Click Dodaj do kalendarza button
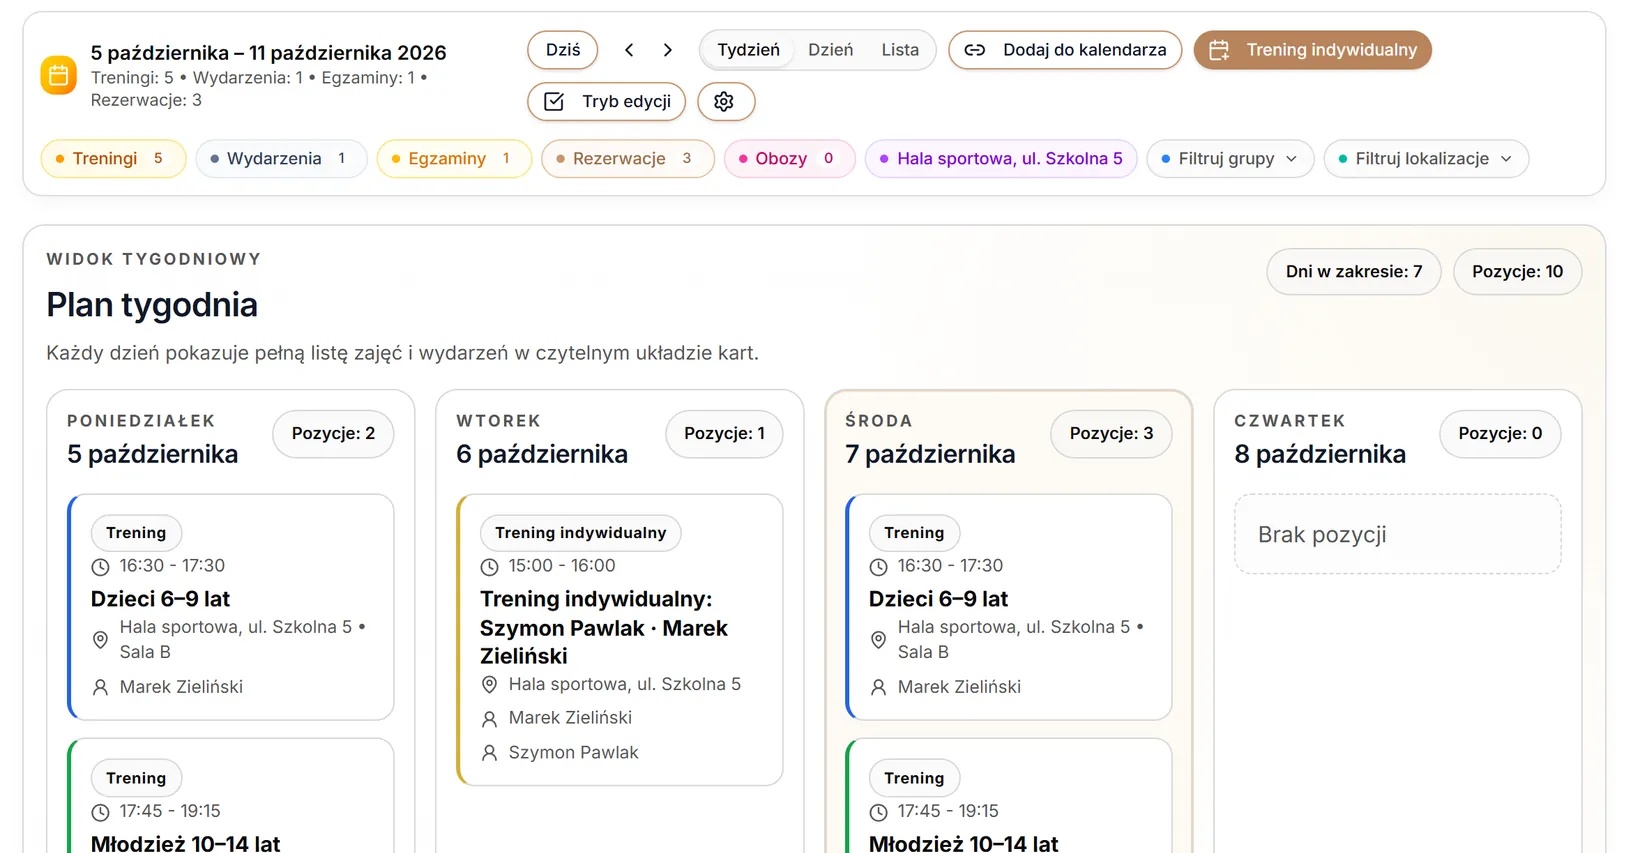 click(x=1065, y=50)
